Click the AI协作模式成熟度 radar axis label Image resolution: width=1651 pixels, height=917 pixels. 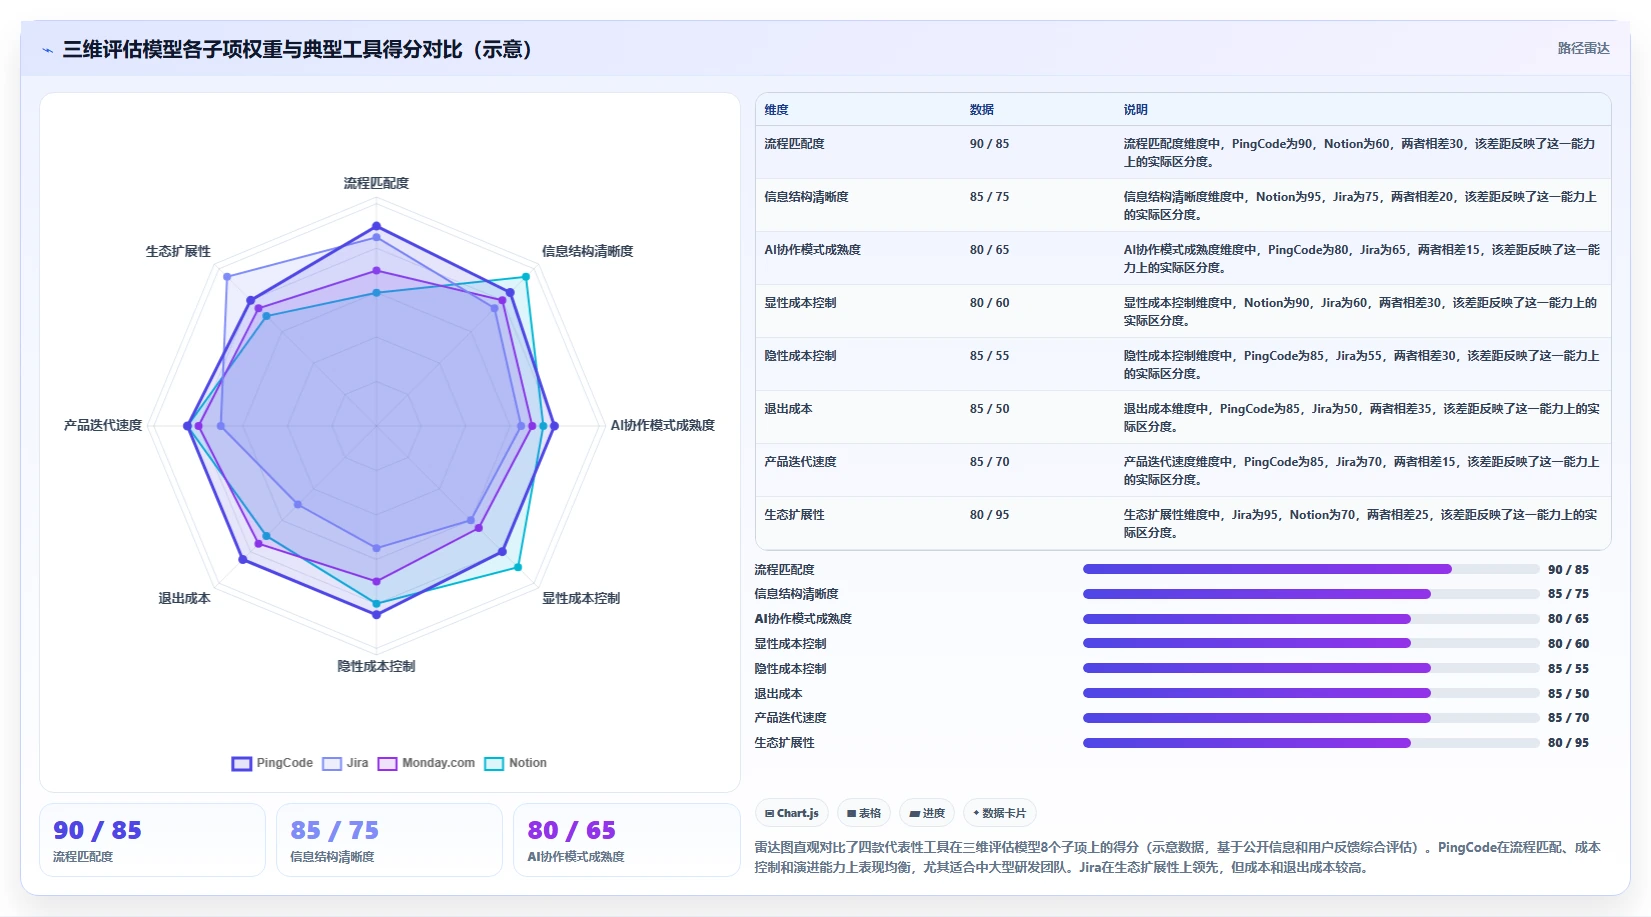(663, 426)
